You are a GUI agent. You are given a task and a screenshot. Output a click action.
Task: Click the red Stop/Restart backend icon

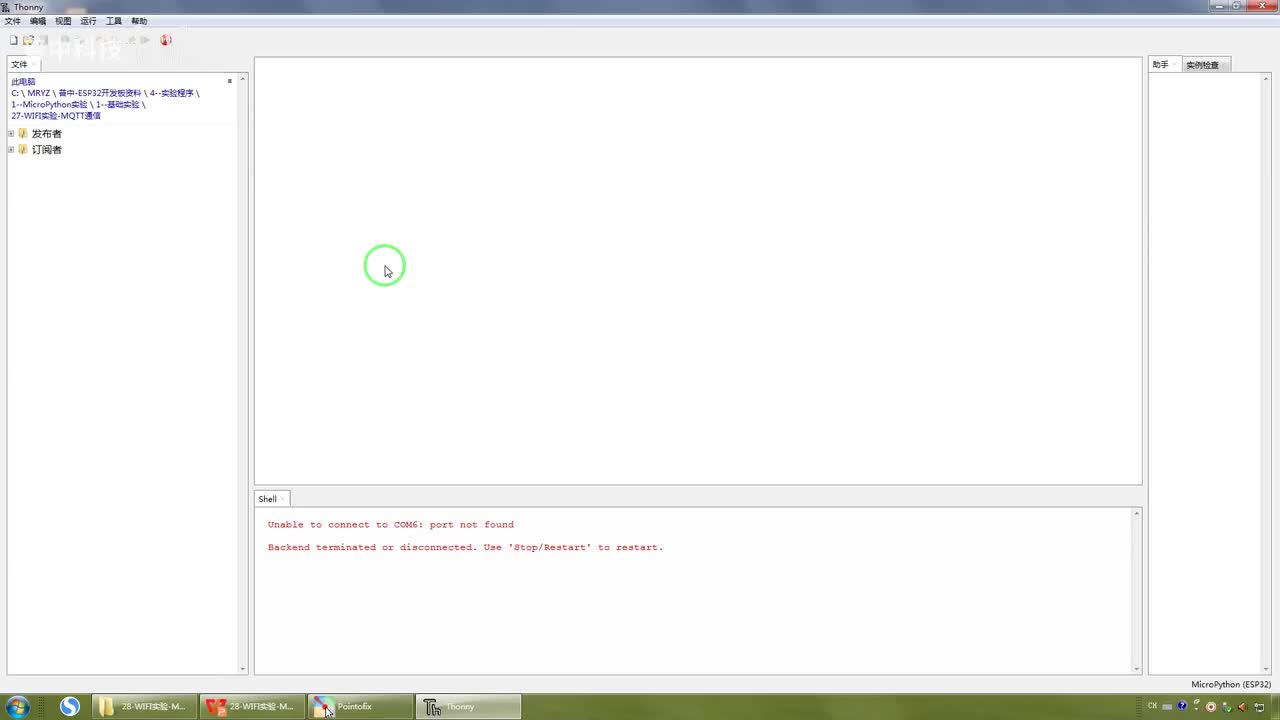[x=166, y=40]
